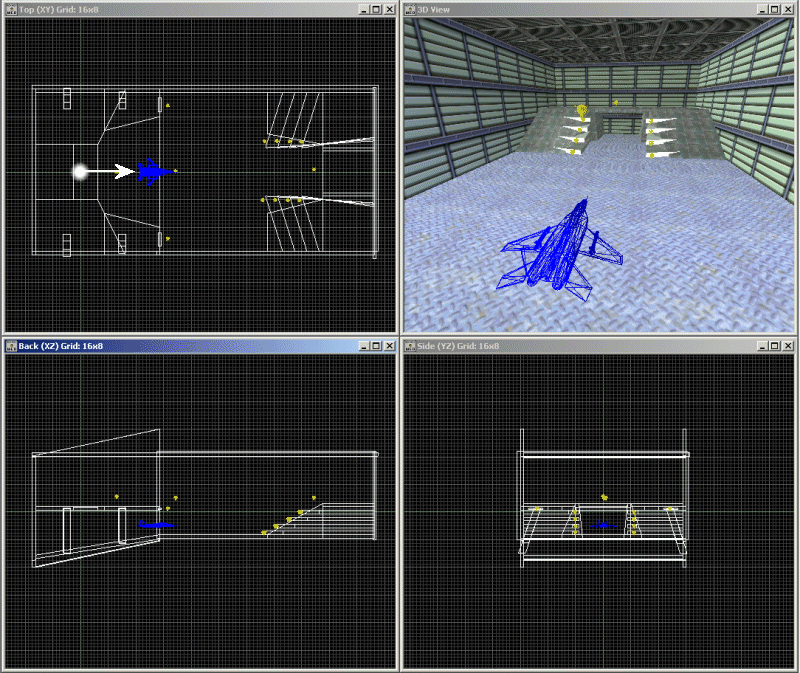Screen dimensions: 800x673
Task: Focus the Back (XZ) Grid title bar
Action: (200, 346)
